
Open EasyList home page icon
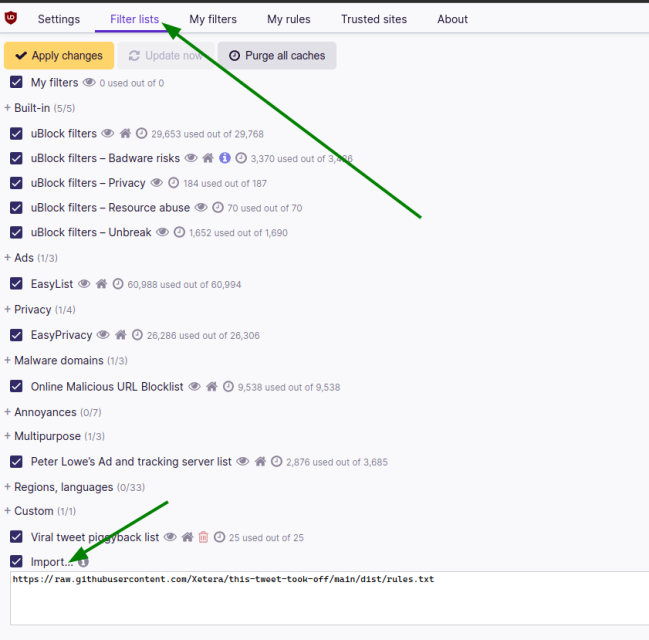[x=101, y=284]
